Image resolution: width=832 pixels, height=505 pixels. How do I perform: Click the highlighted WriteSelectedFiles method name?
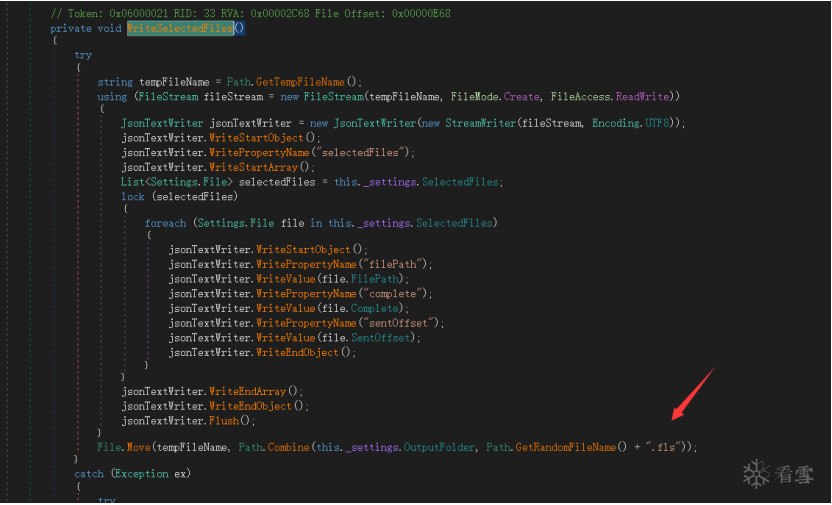tap(180, 28)
